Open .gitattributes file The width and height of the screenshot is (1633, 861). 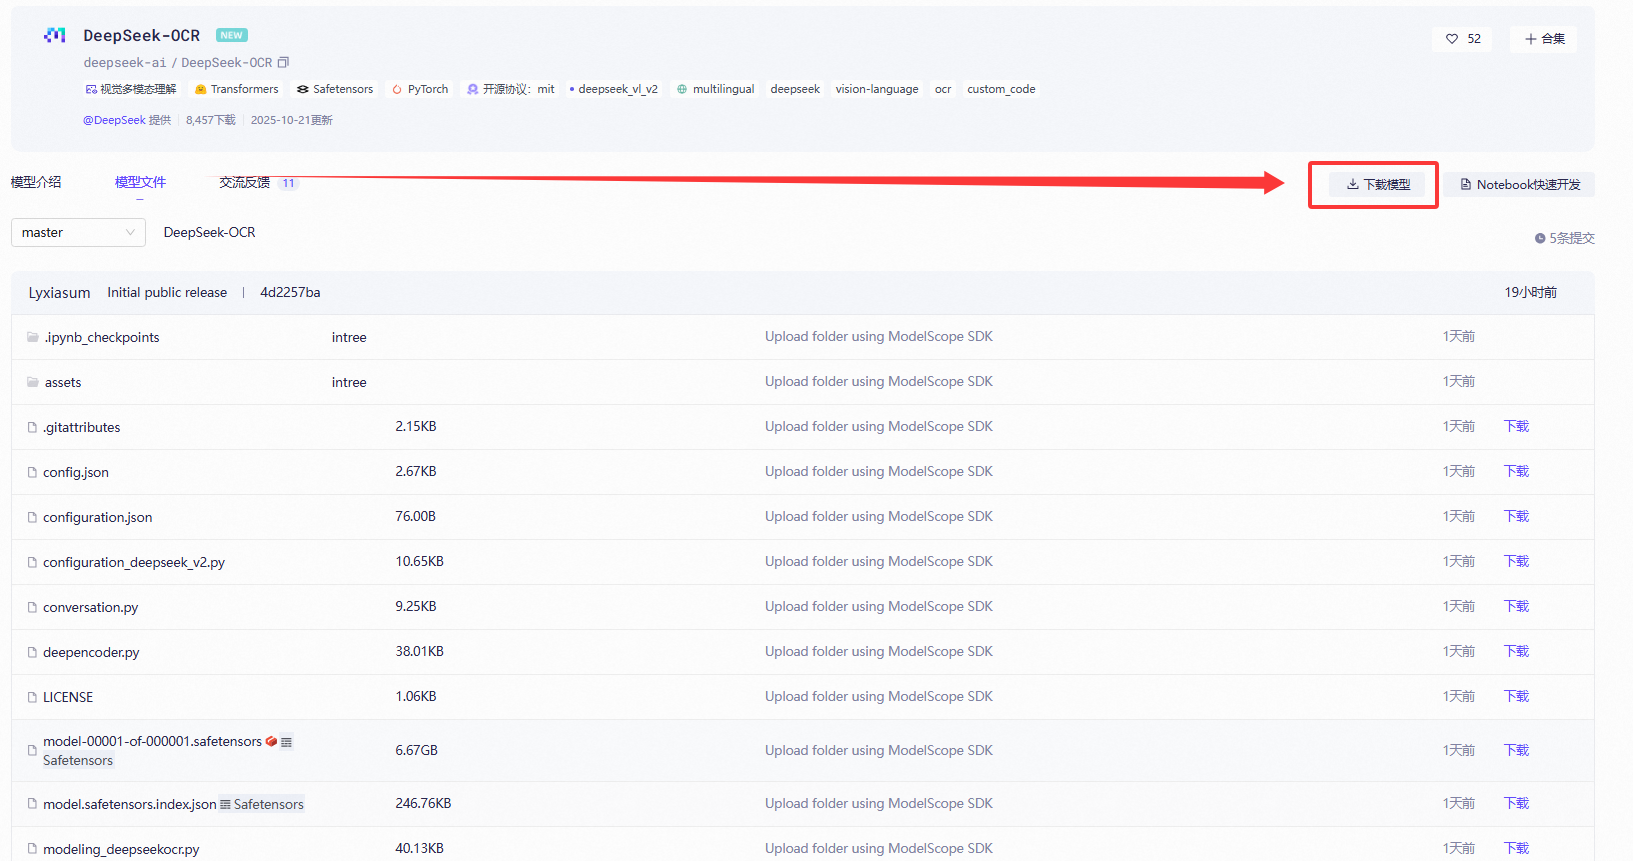pos(81,427)
